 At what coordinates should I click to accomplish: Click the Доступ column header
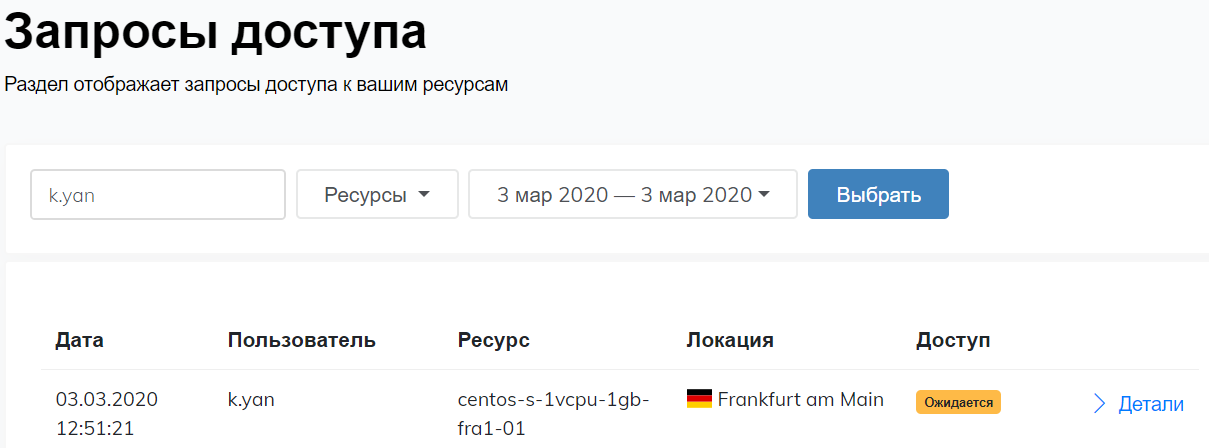(x=953, y=340)
